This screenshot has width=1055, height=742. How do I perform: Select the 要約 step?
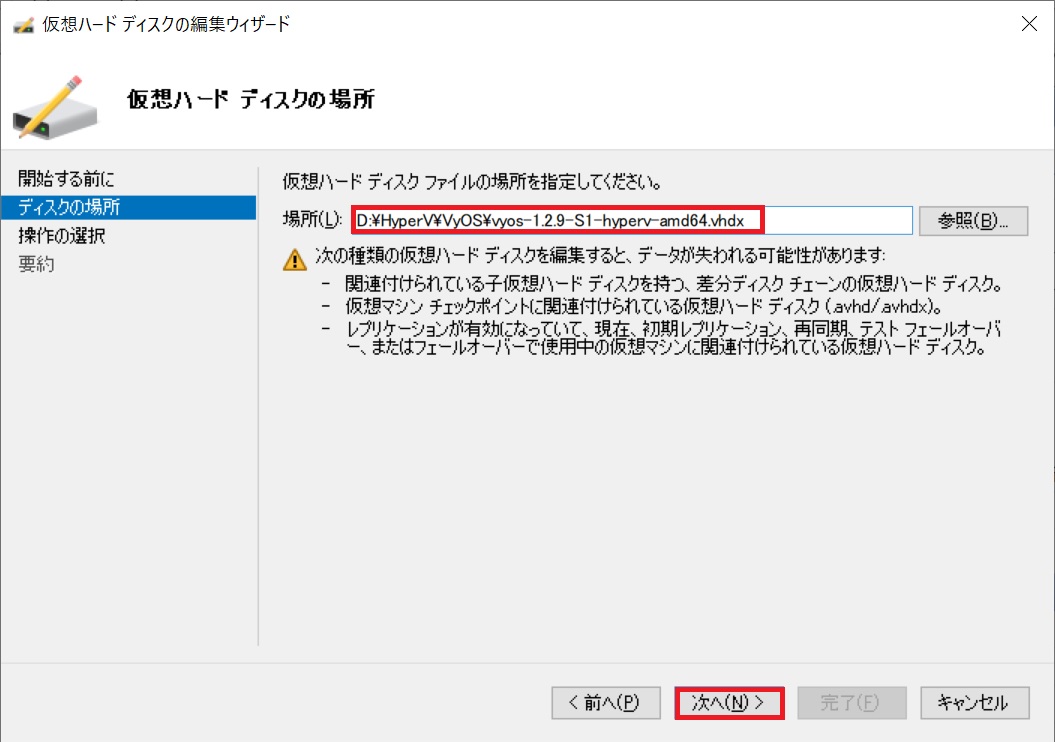pos(36,264)
